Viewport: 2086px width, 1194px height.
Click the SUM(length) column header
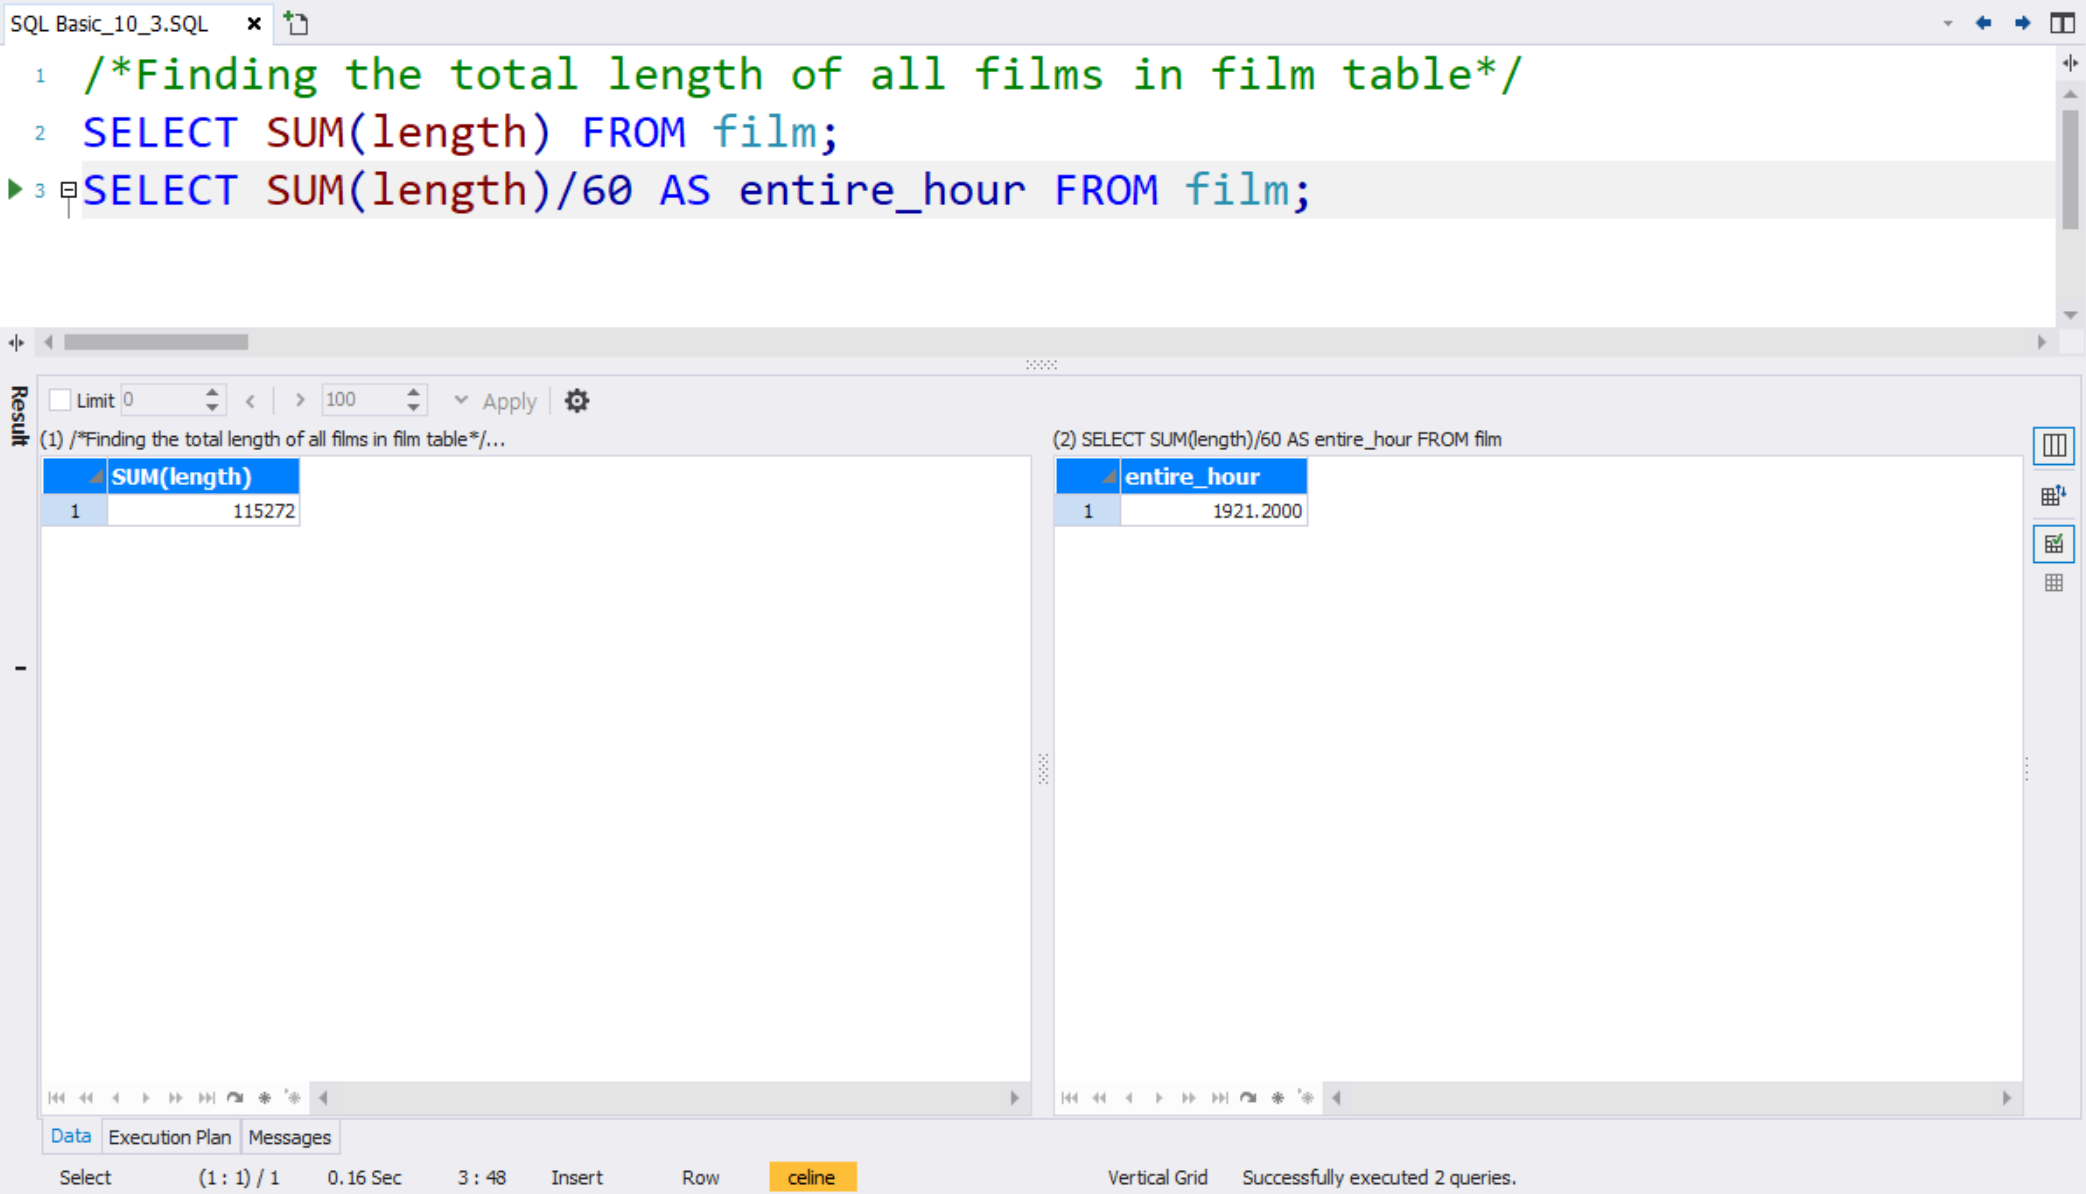point(183,476)
